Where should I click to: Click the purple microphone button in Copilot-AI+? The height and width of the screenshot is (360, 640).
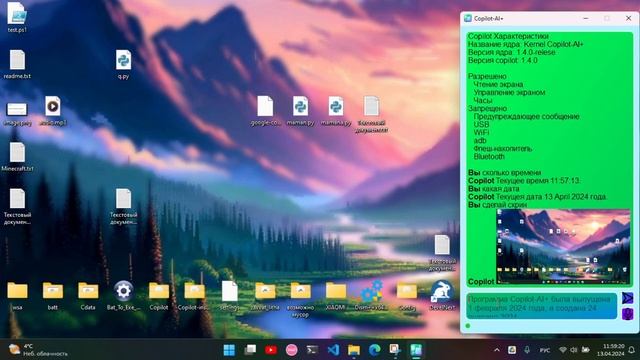(x=627, y=313)
